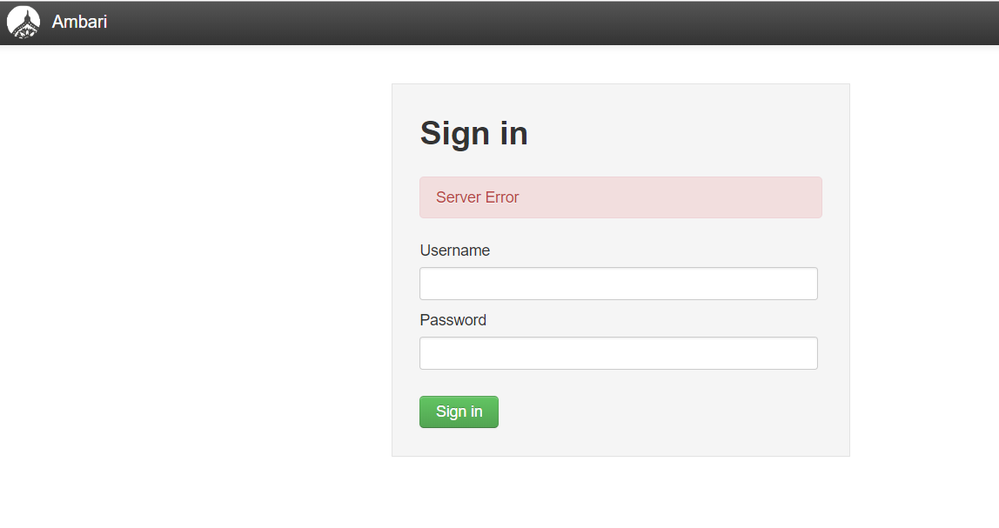This screenshot has width=999, height=528.
Task: Focus the Password input field
Action: point(618,353)
